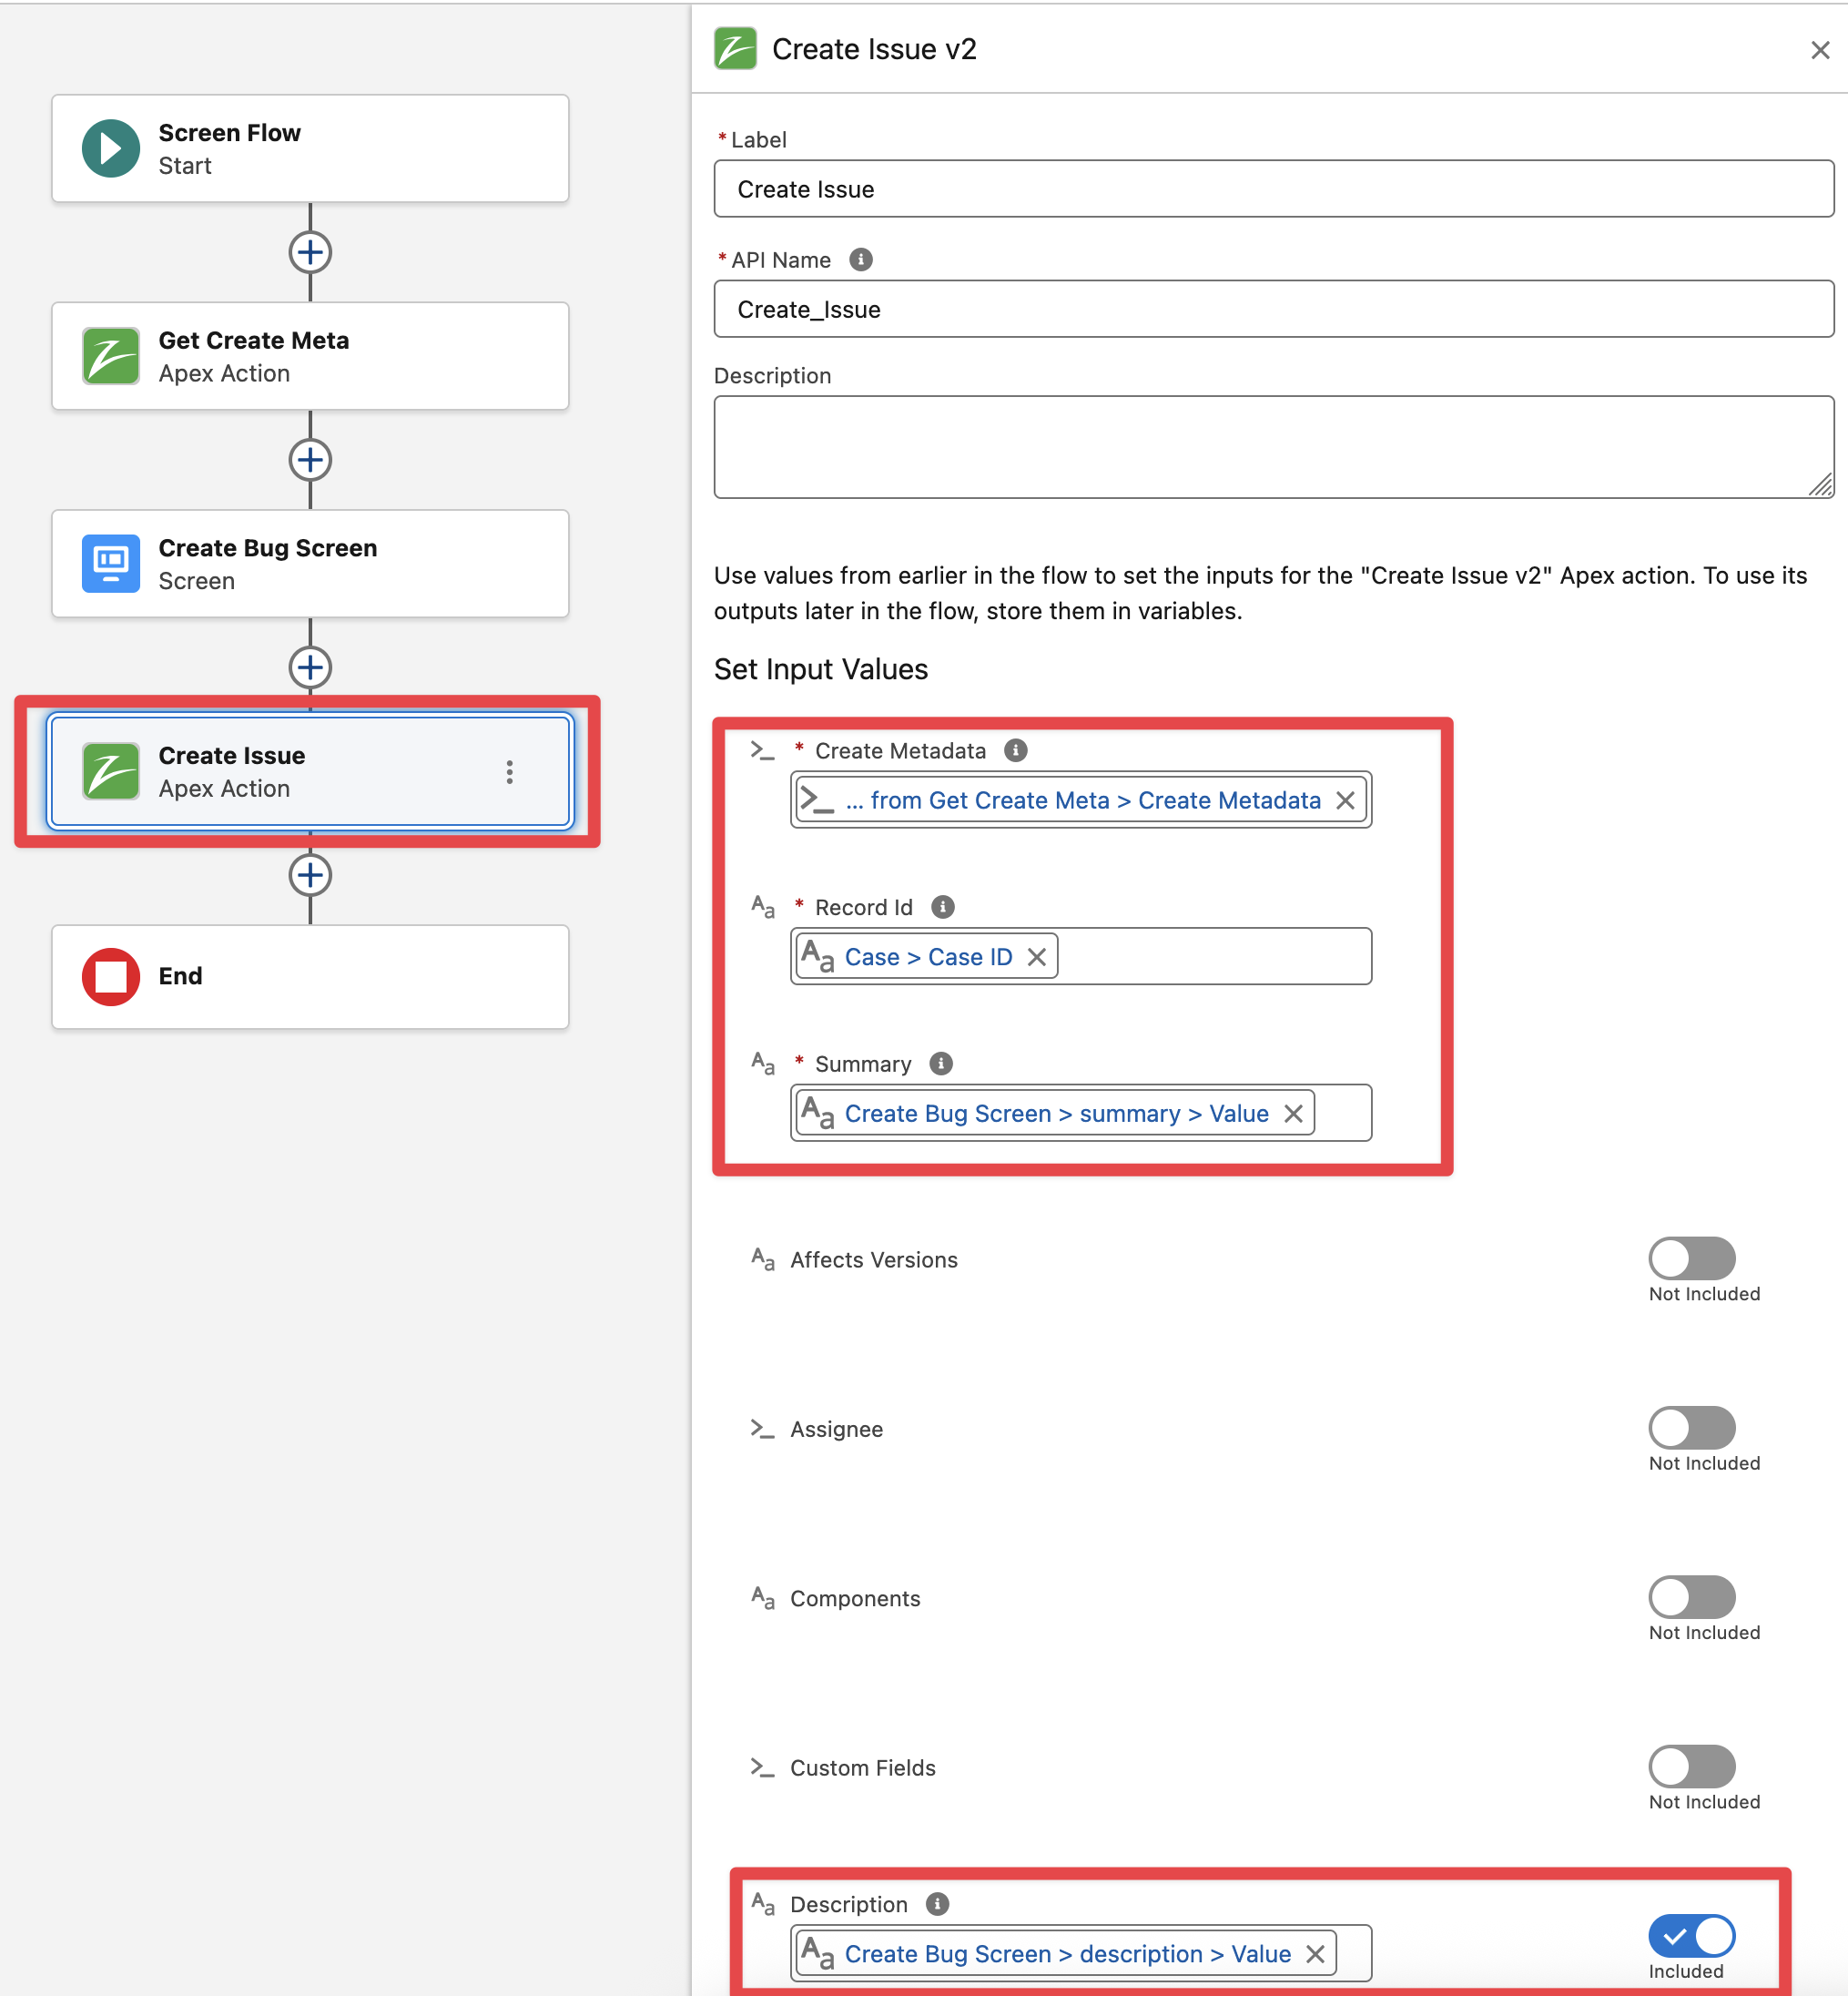The width and height of the screenshot is (1848, 1996).
Task: Open the Summary value combobox
Action: click(1341, 1113)
